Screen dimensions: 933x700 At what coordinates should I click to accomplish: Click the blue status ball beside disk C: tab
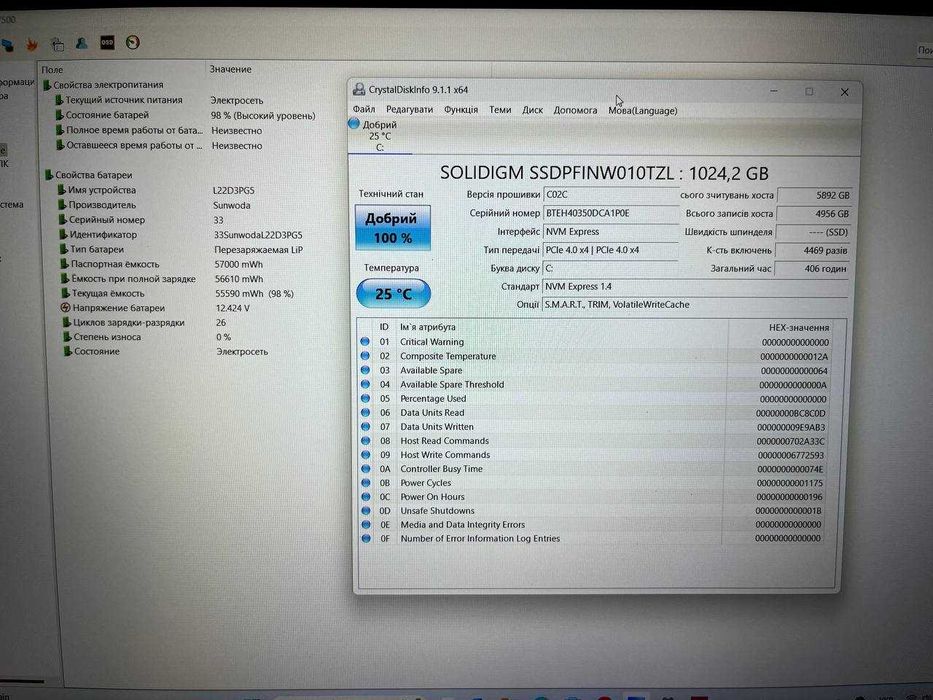[354, 123]
